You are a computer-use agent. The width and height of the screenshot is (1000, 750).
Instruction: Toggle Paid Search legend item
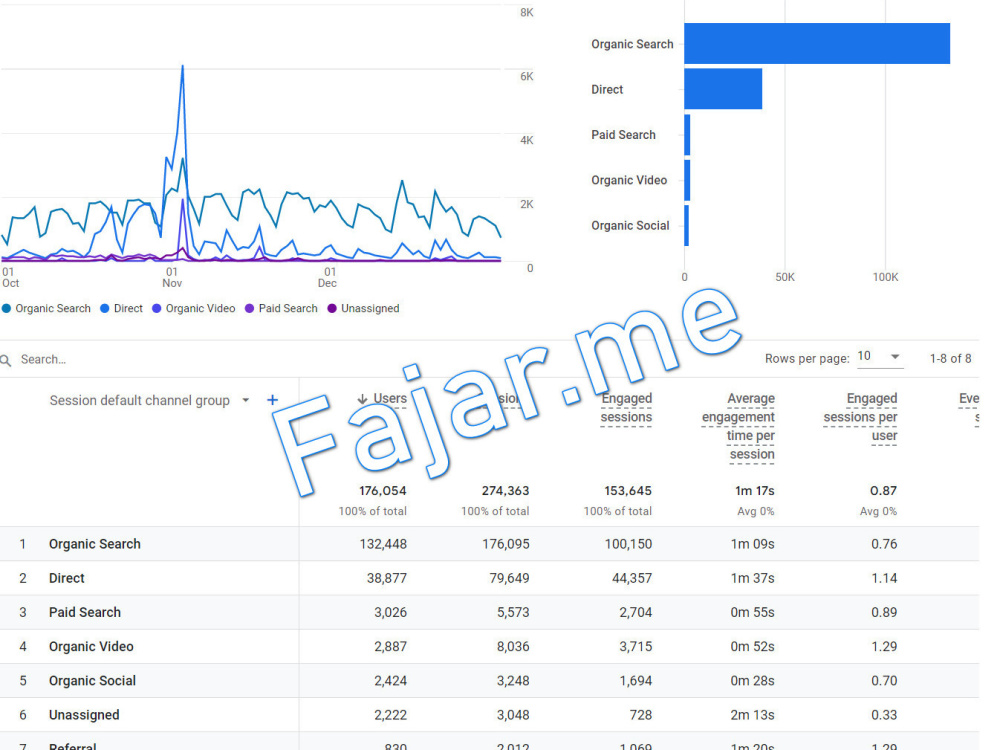pyautogui.click(x=281, y=309)
